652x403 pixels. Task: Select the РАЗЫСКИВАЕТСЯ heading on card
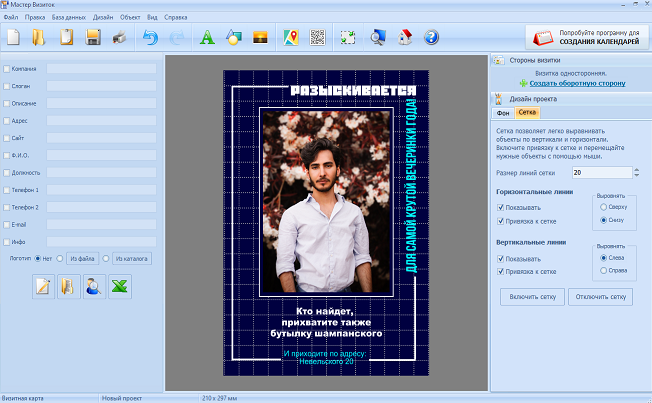coord(353,90)
